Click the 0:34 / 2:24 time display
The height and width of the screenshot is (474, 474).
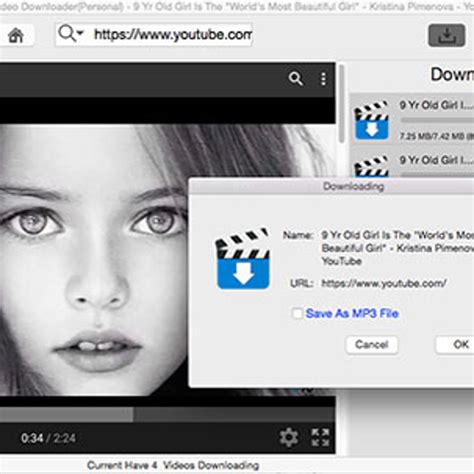click(48, 438)
